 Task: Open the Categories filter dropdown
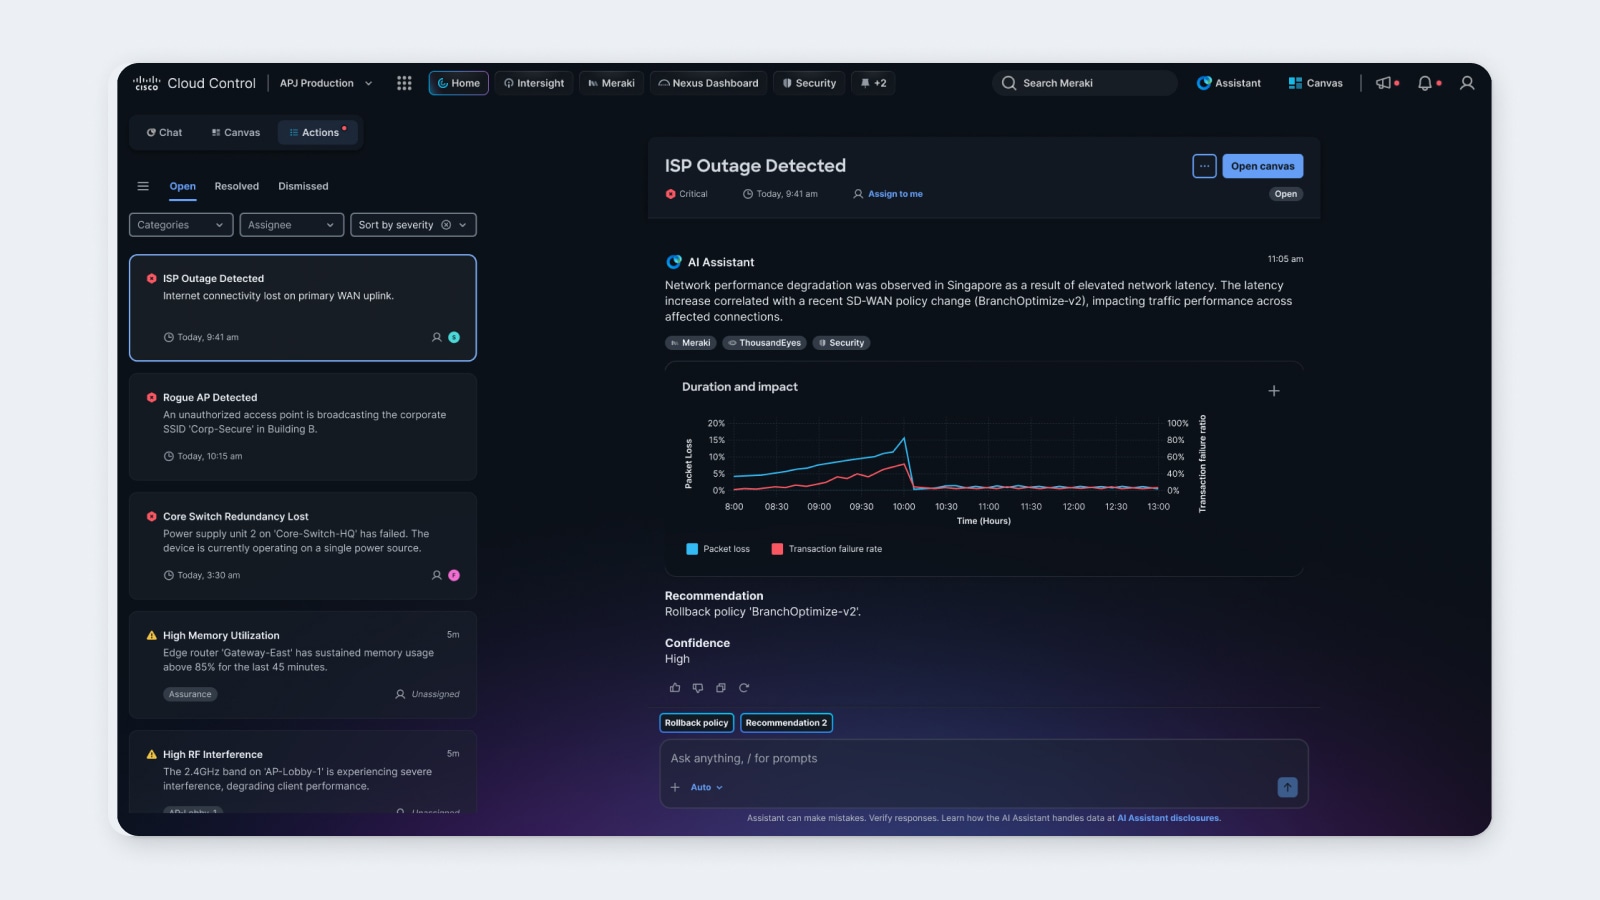181,225
